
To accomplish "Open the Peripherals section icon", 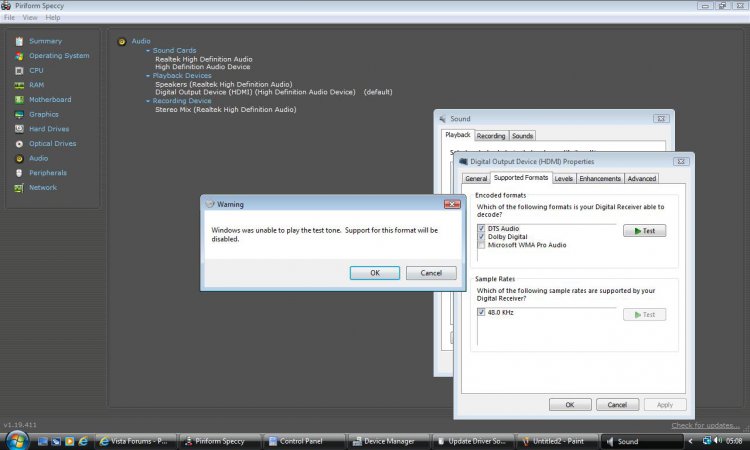I will 19,173.
